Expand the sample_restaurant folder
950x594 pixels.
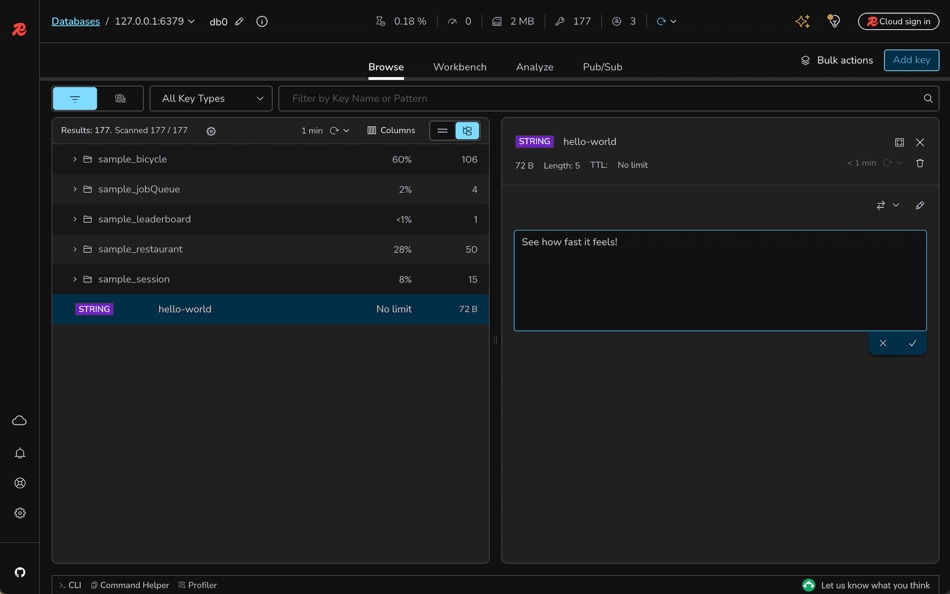pos(74,249)
